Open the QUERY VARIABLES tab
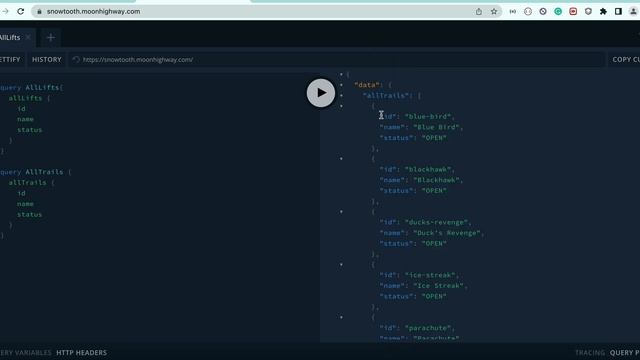Screen dimensions: 640x360 (x=26, y=353)
